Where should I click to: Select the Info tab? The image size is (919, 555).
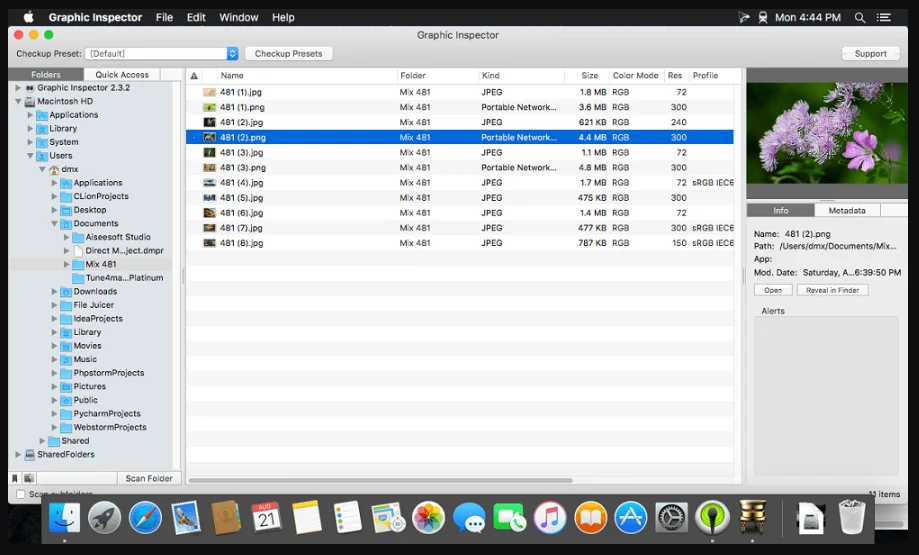click(x=781, y=210)
